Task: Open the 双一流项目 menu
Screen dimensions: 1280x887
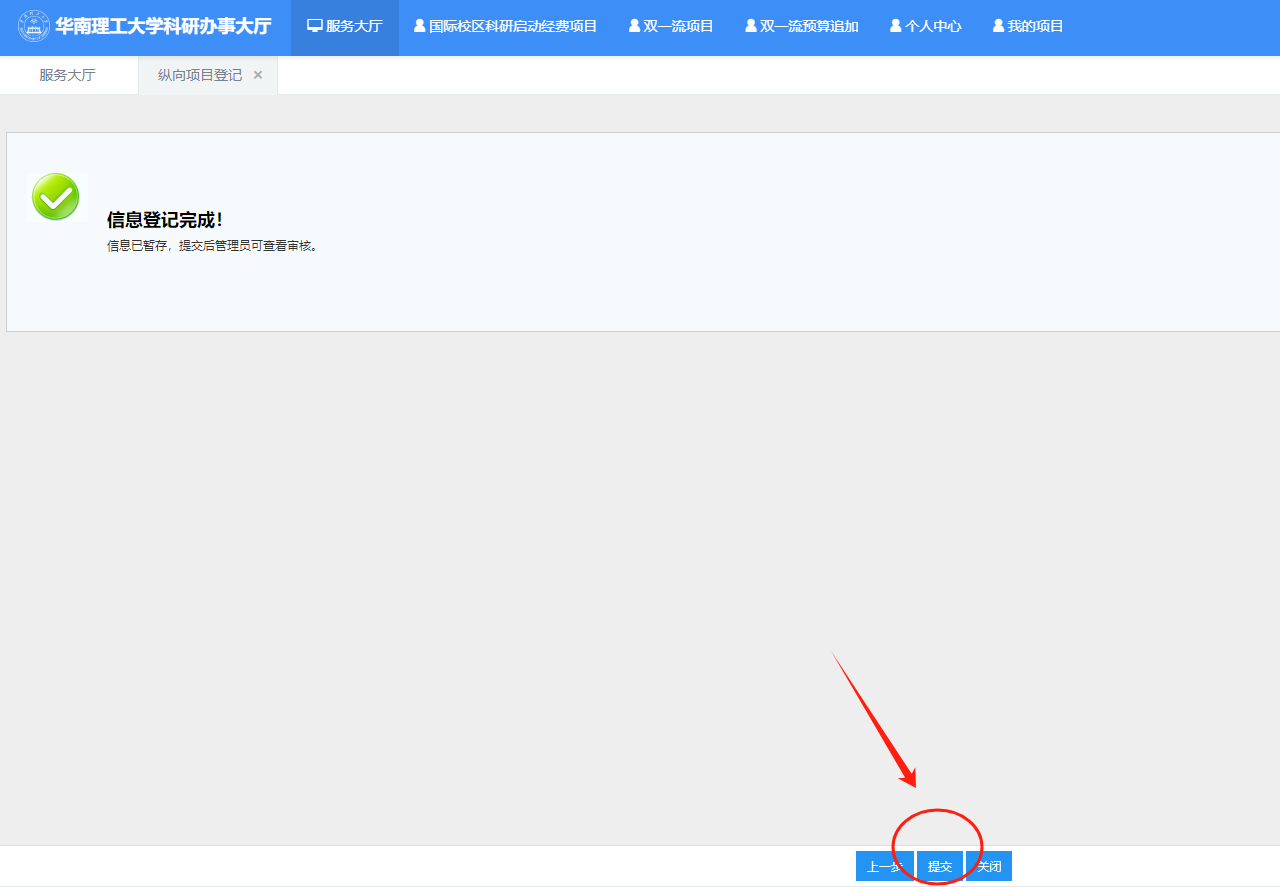Action: 671,27
